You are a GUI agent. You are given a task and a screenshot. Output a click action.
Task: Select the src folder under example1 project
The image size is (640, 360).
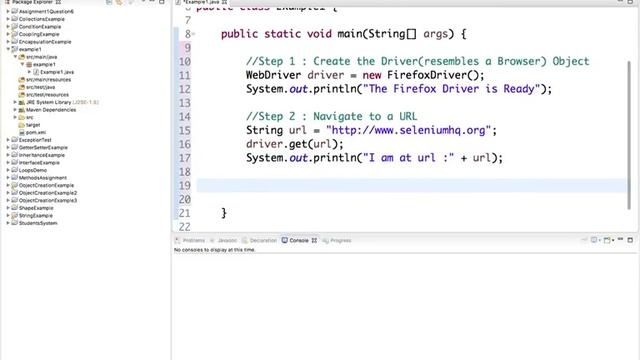[29, 117]
